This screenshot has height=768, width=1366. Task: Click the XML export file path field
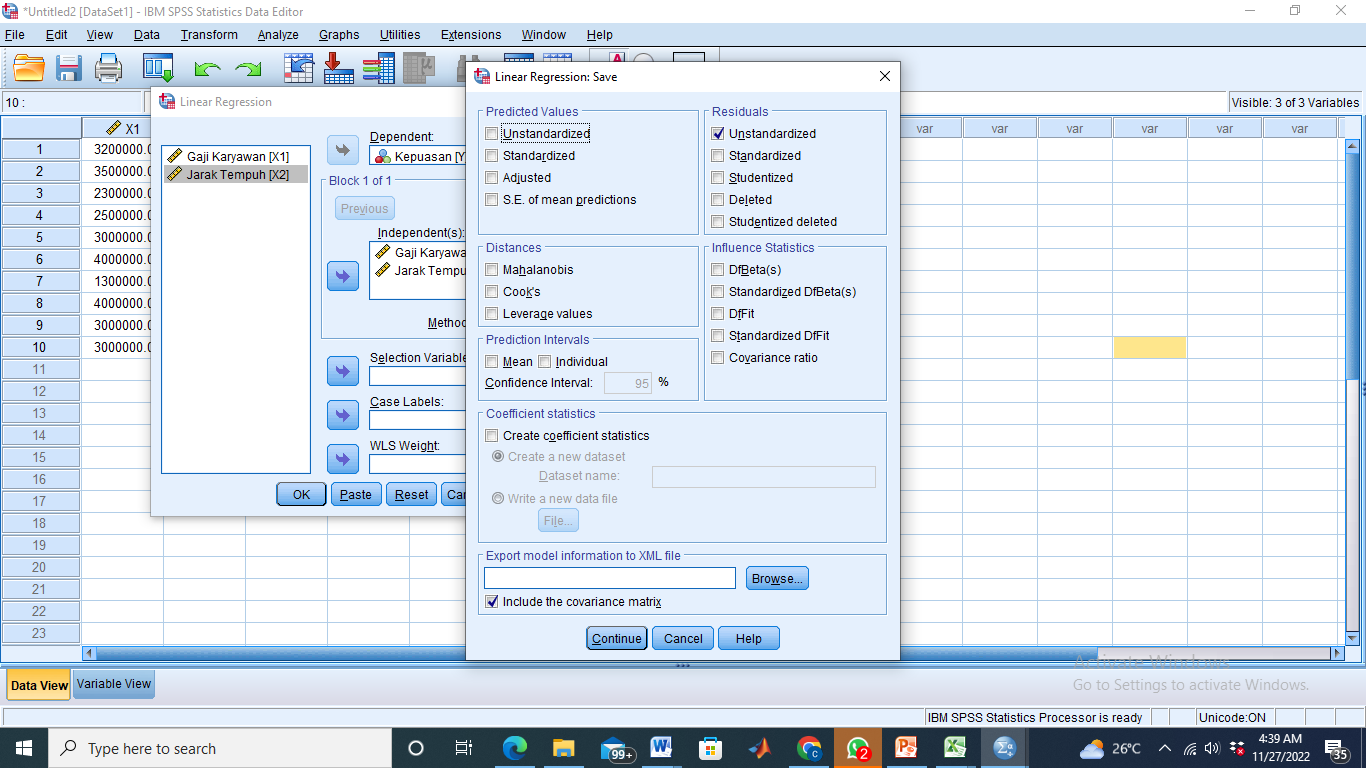(609, 579)
